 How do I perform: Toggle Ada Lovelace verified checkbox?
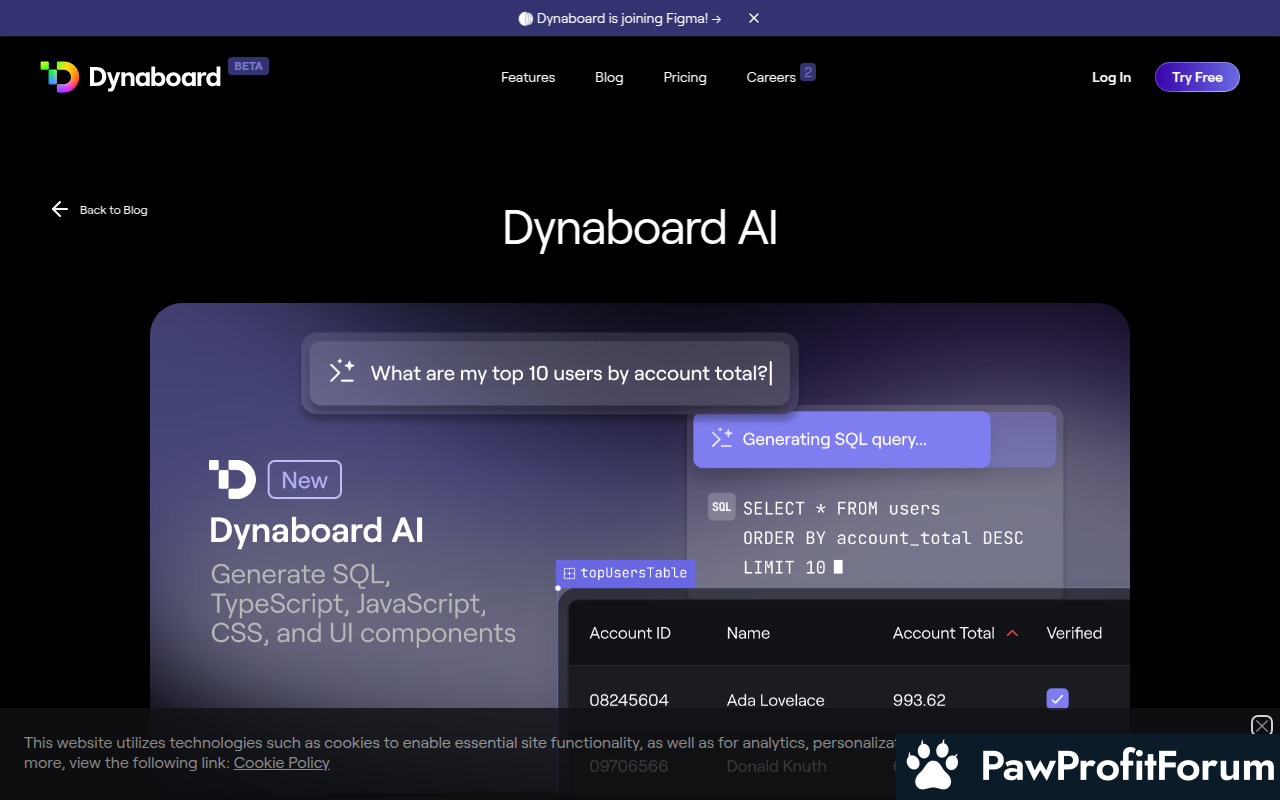[1057, 699]
